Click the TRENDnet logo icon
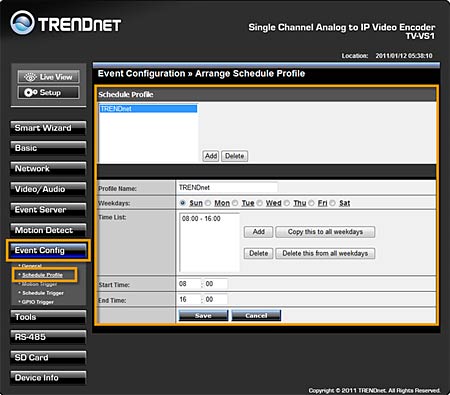Viewport: 450px width, 395px height. coord(22,23)
